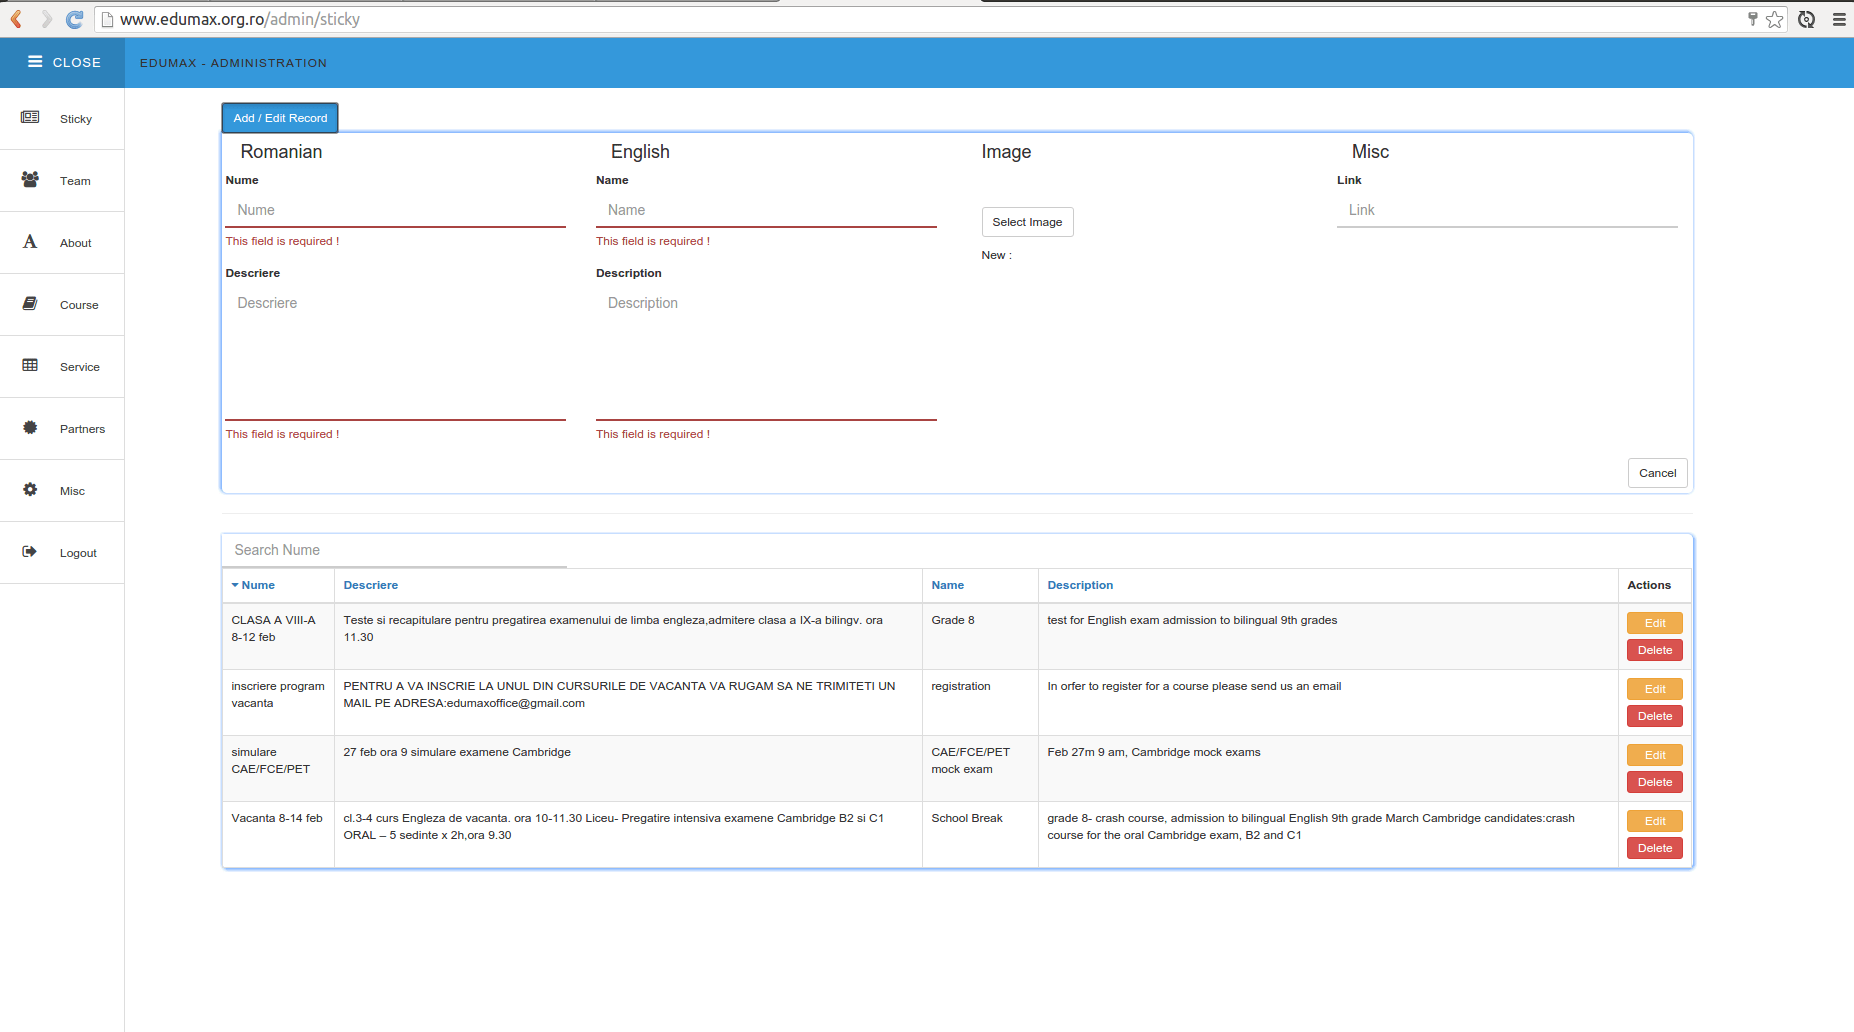This screenshot has height=1032, width=1854.
Task: Delete the simulare CAE/FCE/PET entry
Action: point(1654,782)
